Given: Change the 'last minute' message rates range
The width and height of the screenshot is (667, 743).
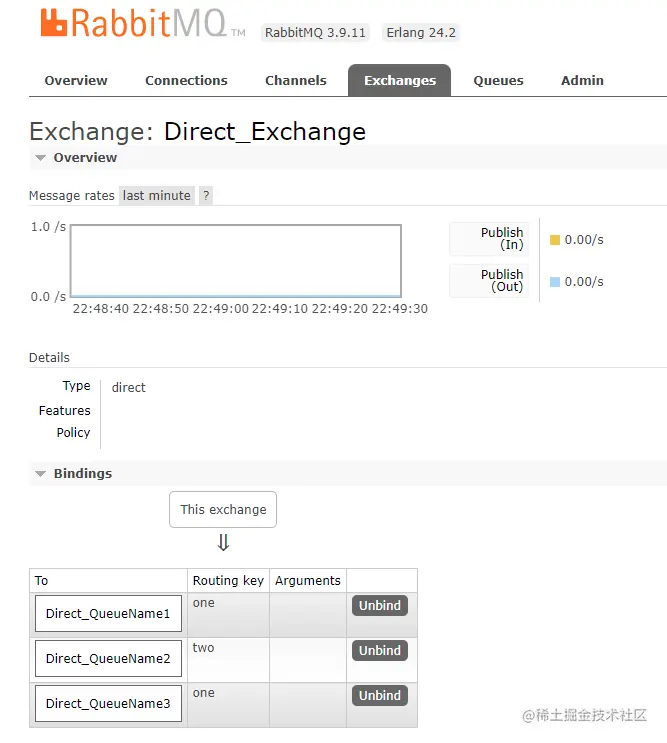Looking at the screenshot, I should tap(157, 195).
